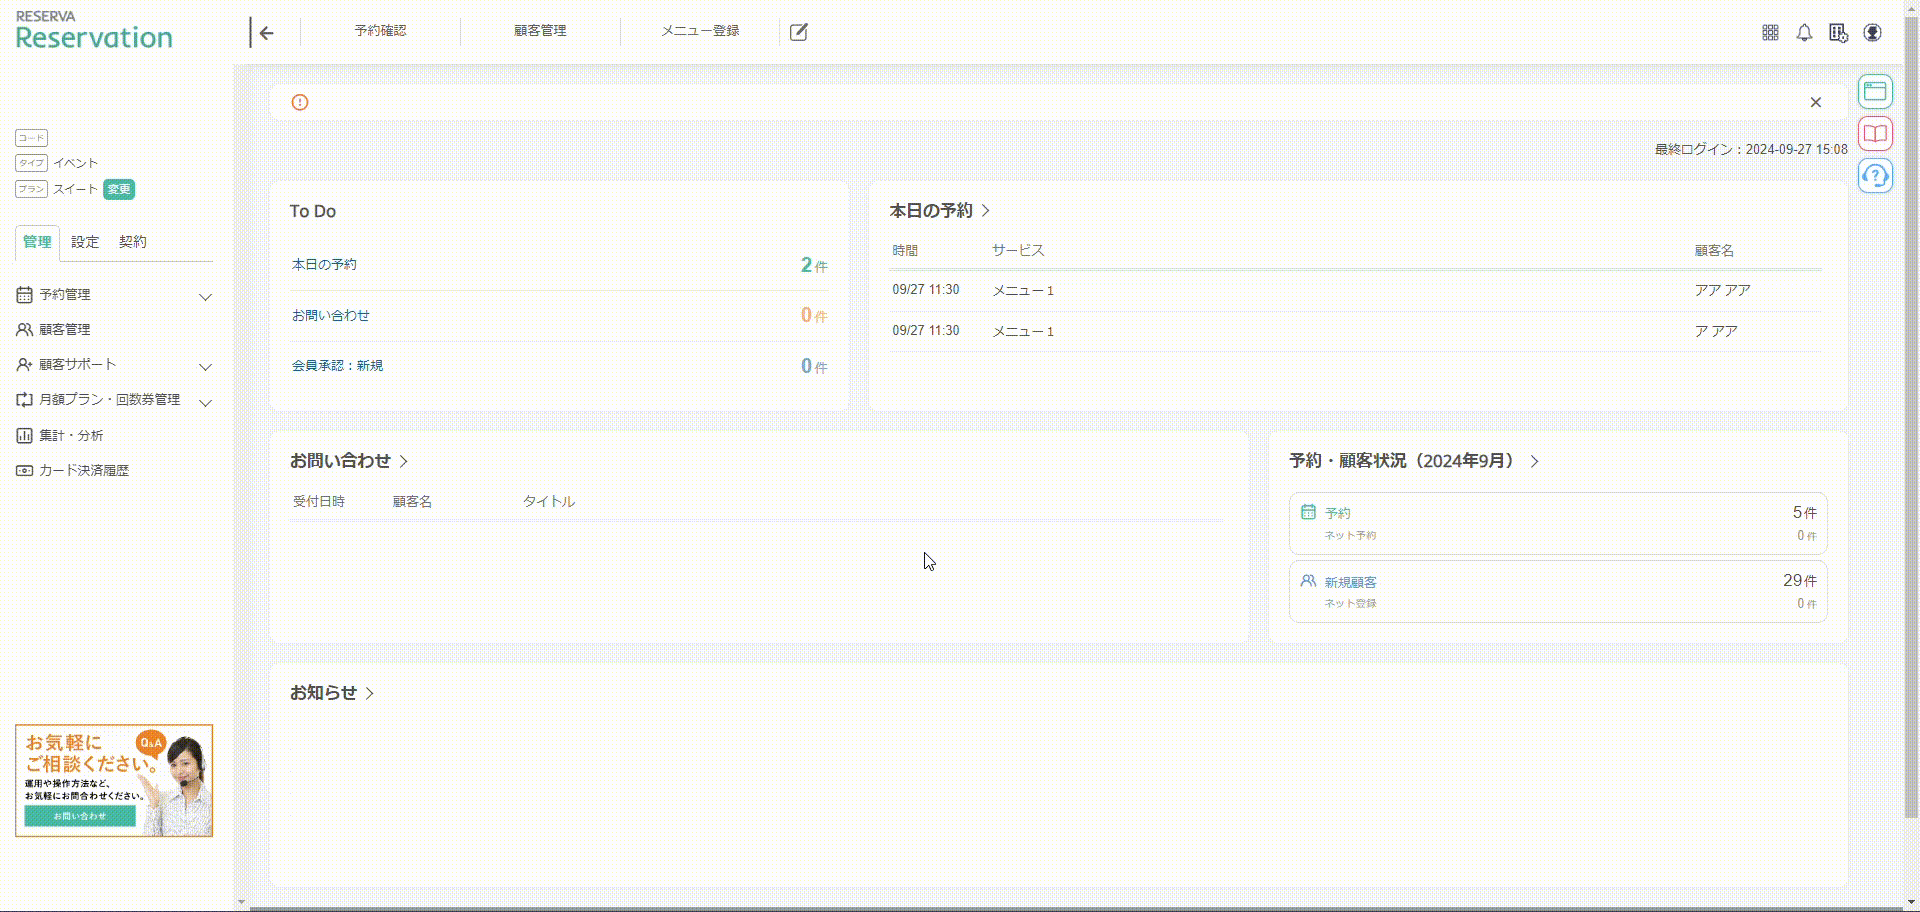Open reservation row for customer ア アア
Viewport: 1920px width, 912px height.
[x=1355, y=331]
